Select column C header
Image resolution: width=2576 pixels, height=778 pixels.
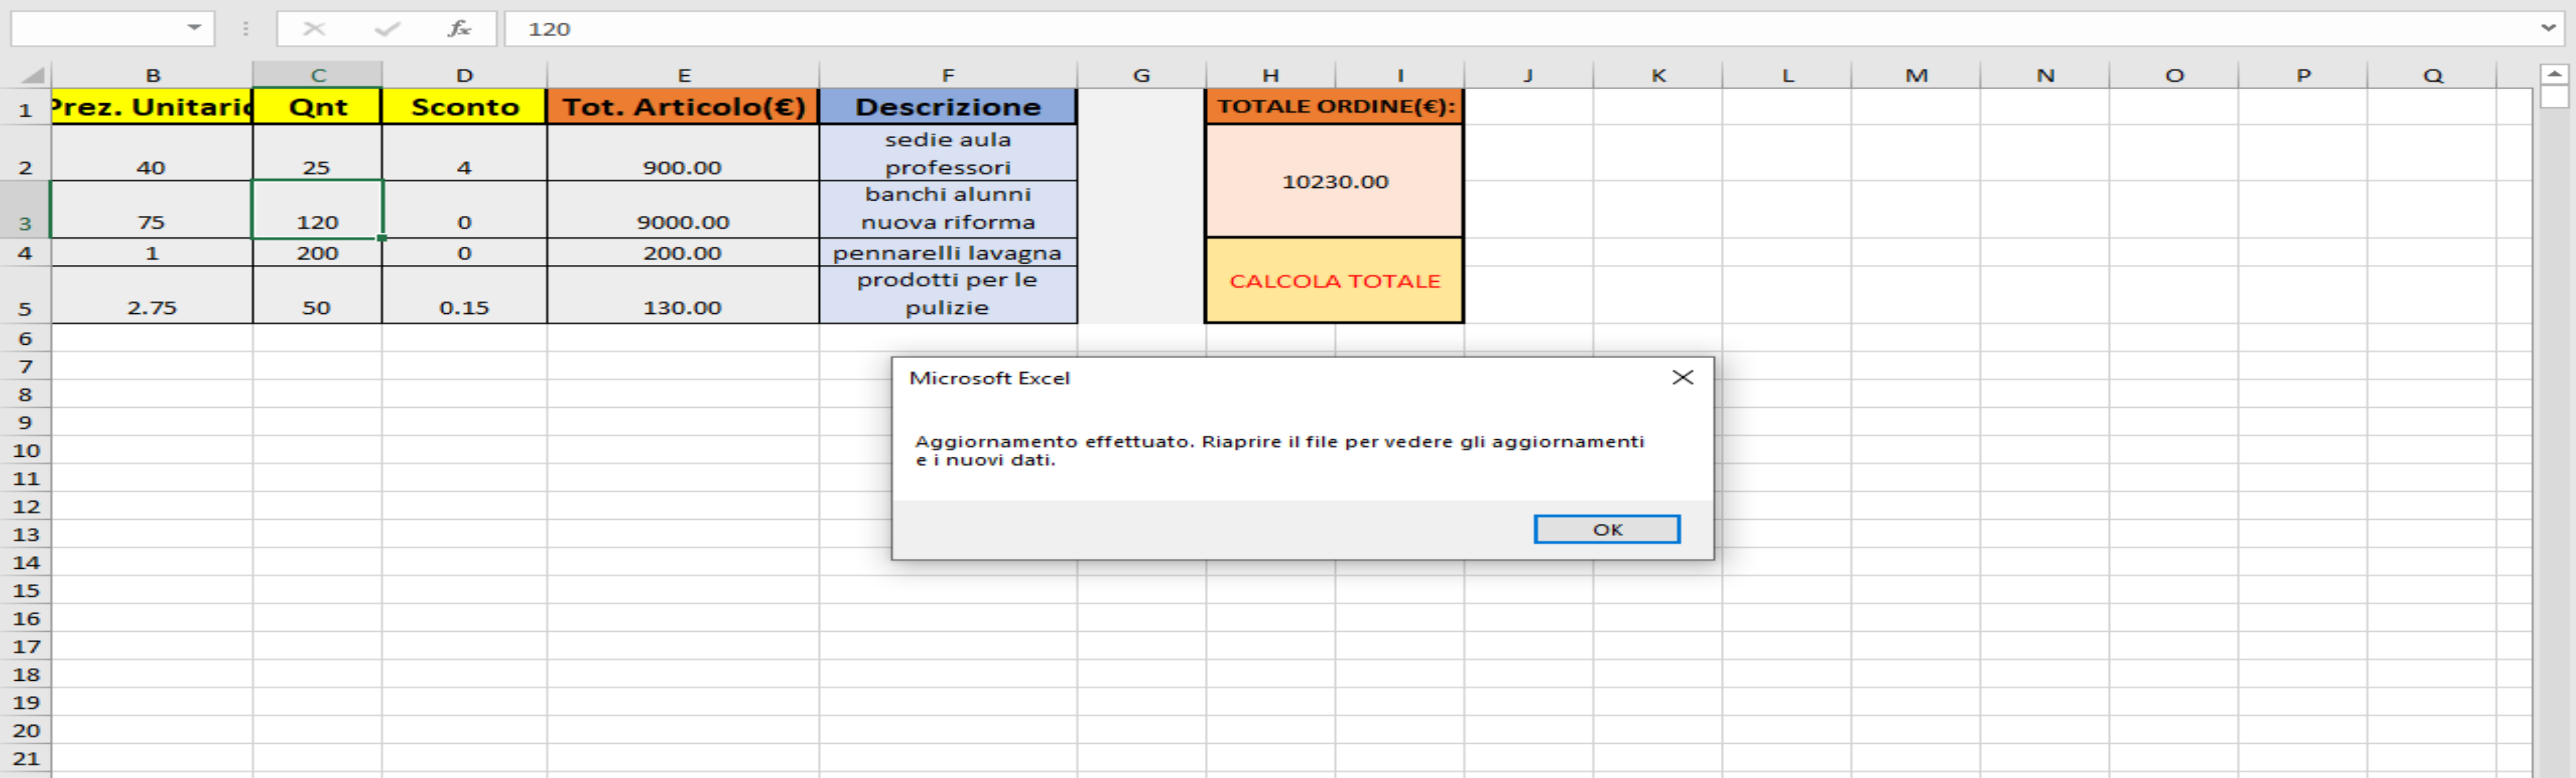tap(317, 75)
